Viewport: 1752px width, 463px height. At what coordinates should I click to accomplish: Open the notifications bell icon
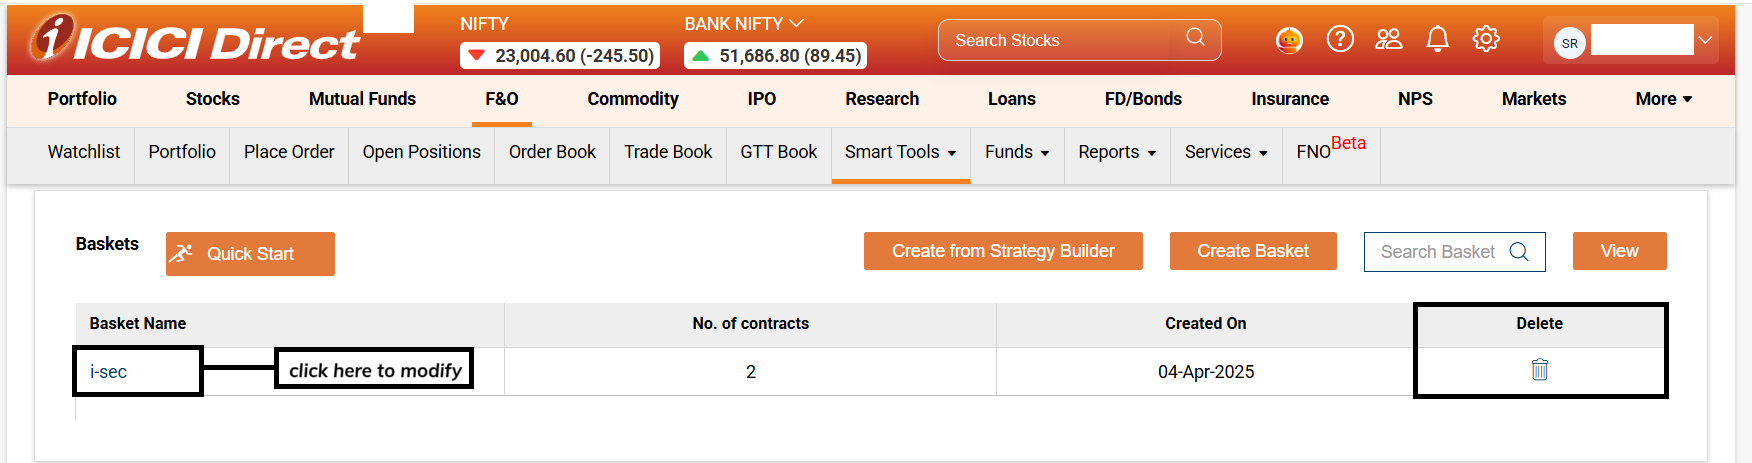pos(1437,39)
